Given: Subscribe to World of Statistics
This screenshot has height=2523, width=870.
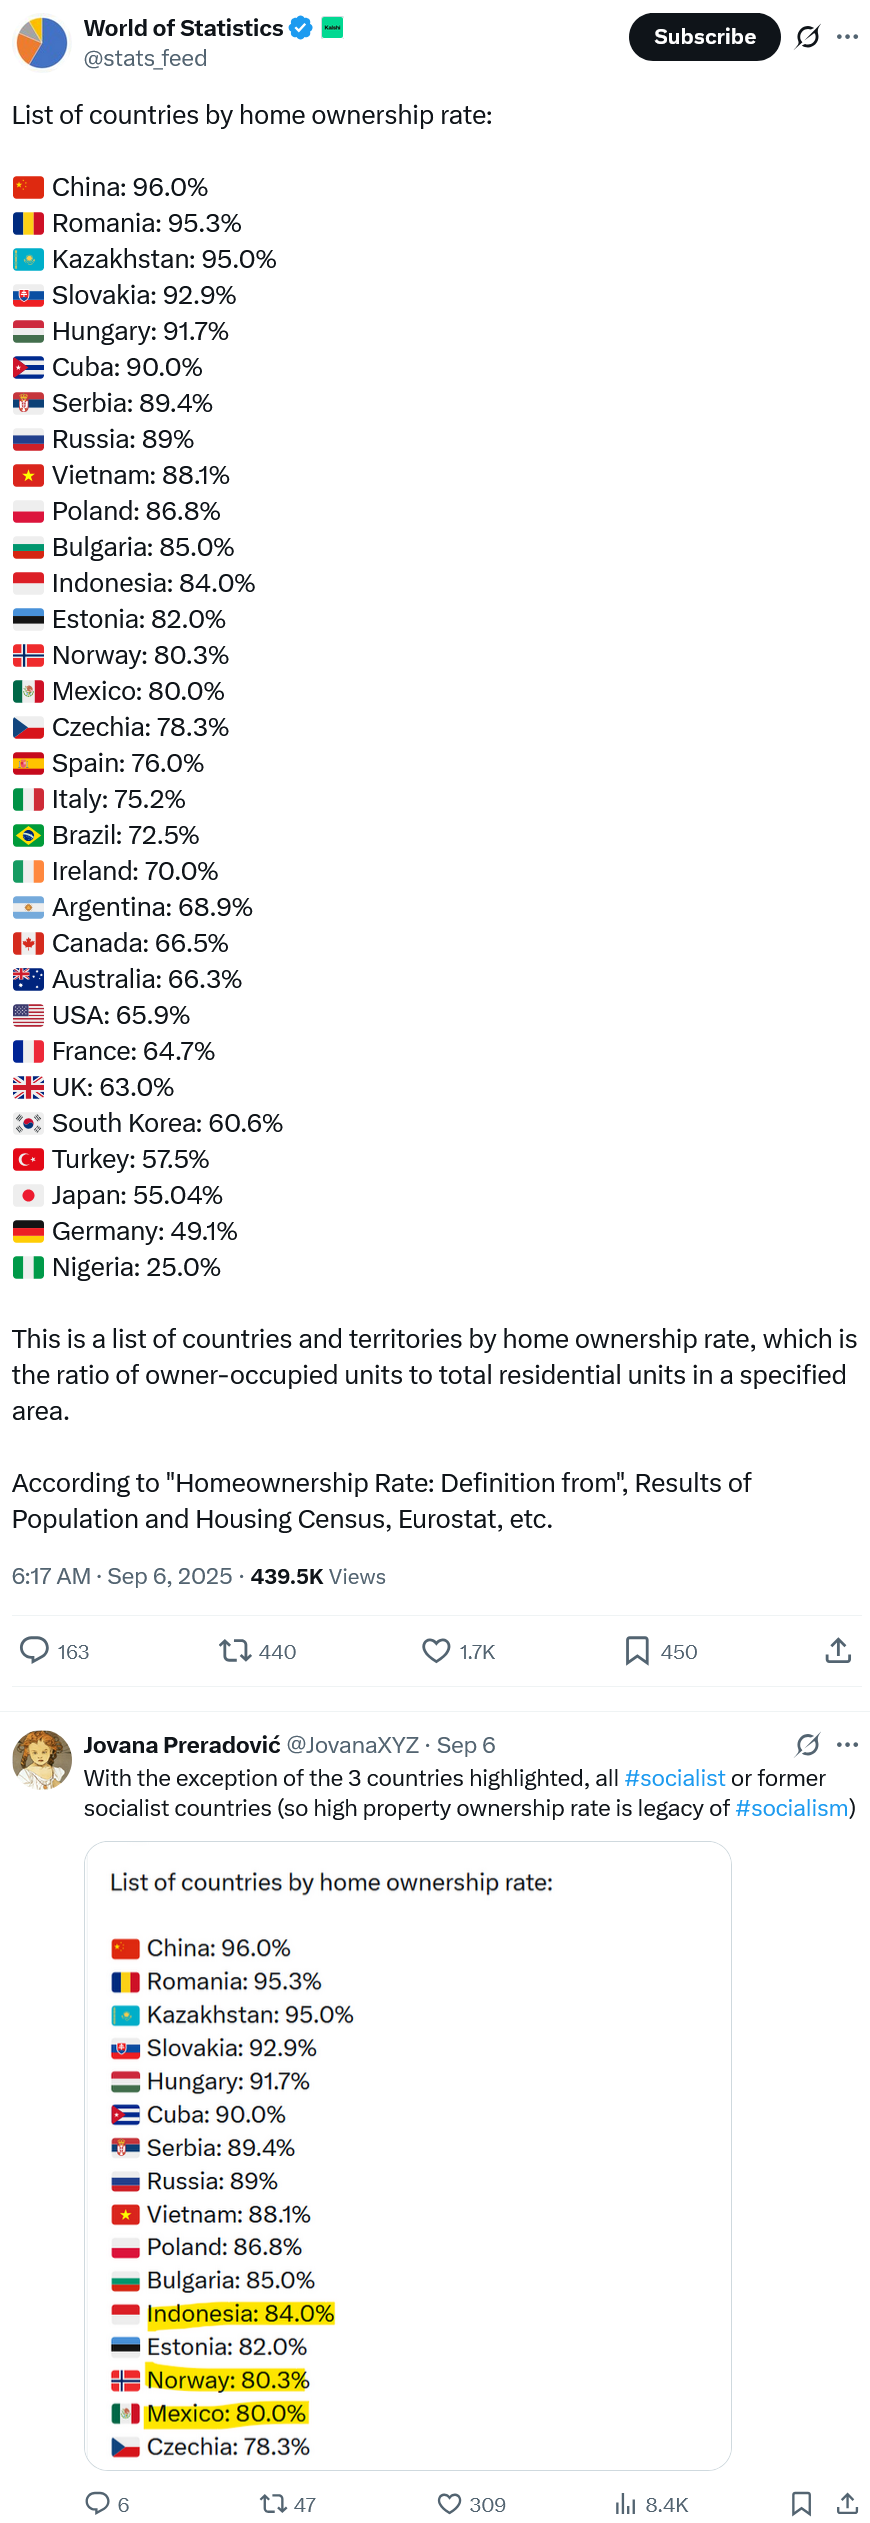Looking at the screenshot, I should click(x=704, y=37).
